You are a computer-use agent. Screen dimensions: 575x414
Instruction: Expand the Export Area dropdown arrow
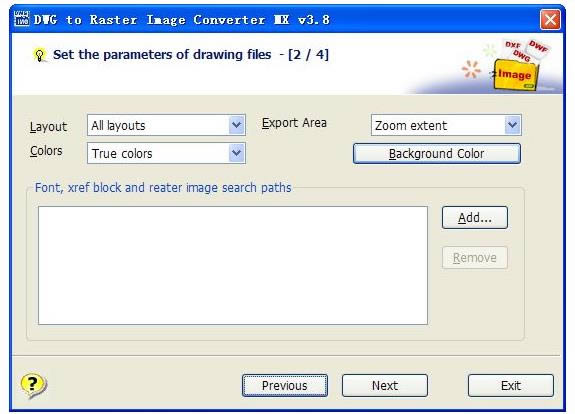click(x=512, y=125)
